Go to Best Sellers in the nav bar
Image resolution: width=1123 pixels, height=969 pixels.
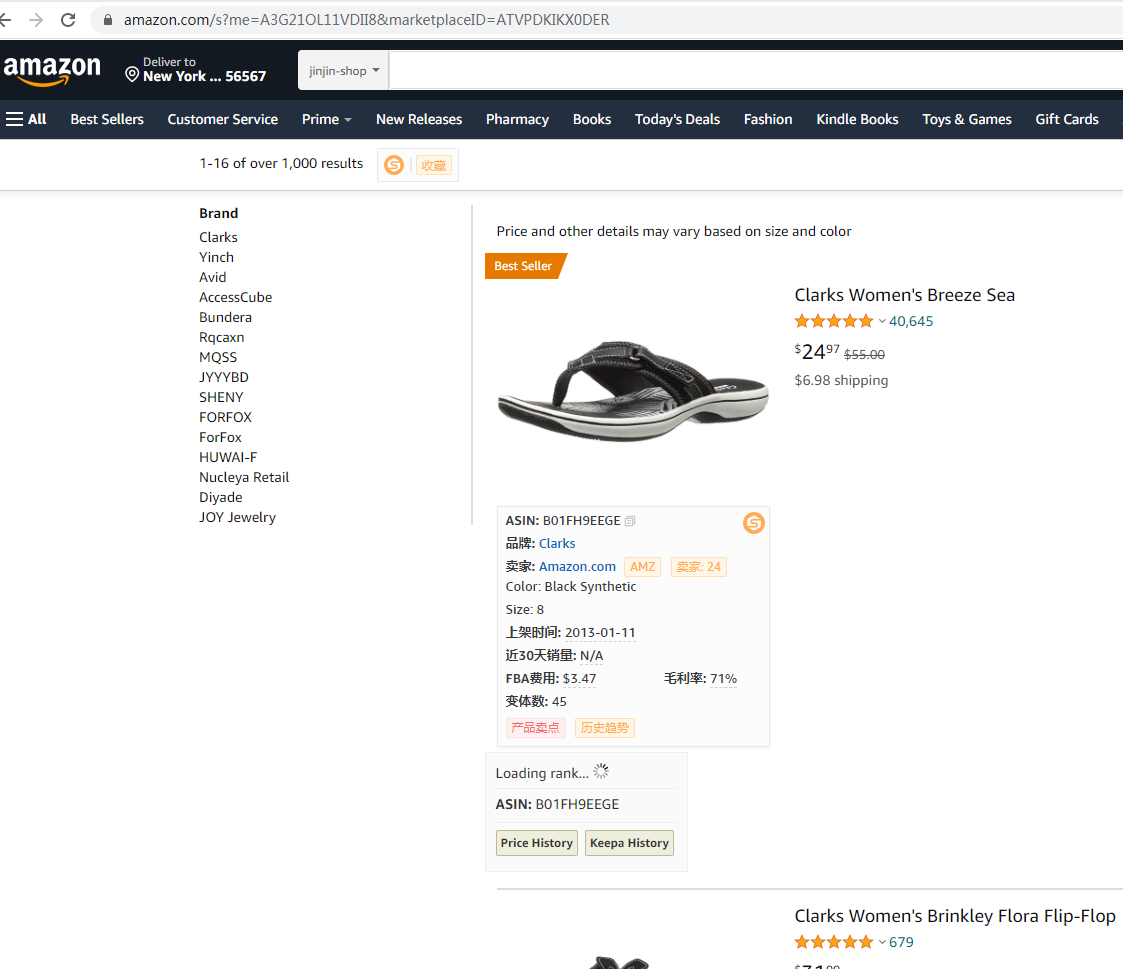(x=107, y=119)
